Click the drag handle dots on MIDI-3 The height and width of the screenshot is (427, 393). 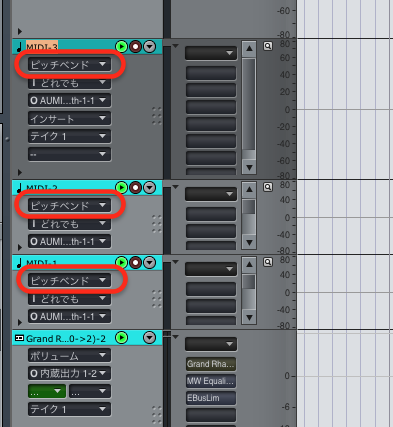157,116
